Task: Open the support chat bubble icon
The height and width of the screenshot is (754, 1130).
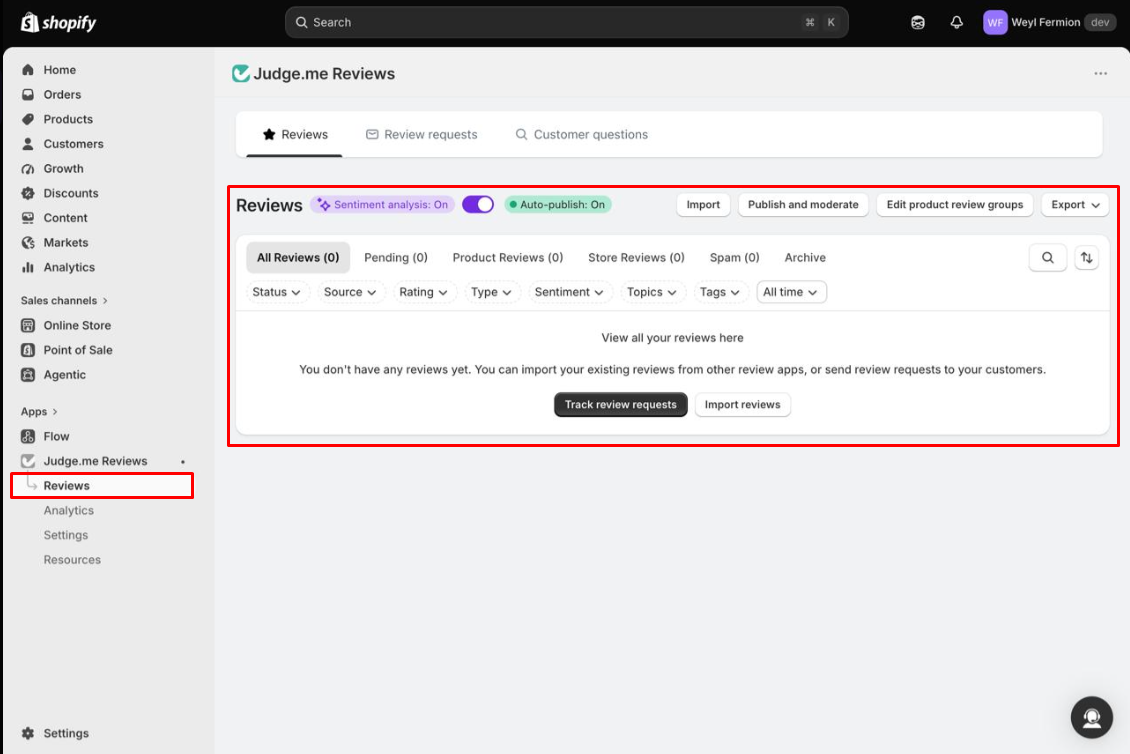Action: 1092,717
